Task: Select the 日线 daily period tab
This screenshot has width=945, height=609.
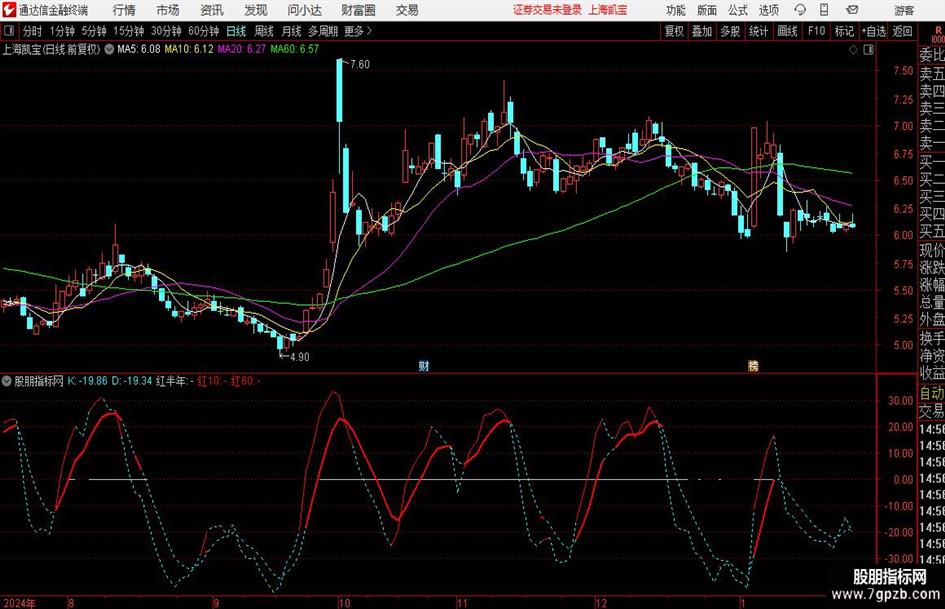Action: (x=236, y=31)
